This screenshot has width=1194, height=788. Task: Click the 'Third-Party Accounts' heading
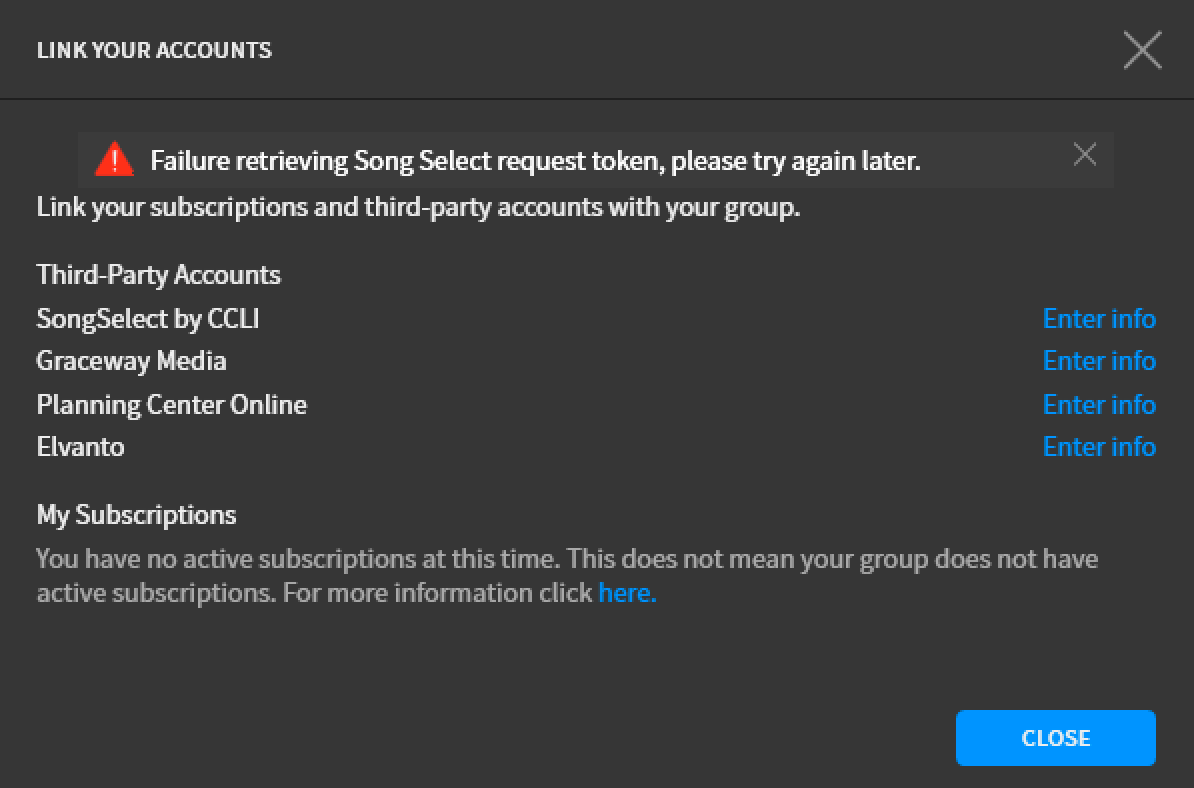point(158,275)
